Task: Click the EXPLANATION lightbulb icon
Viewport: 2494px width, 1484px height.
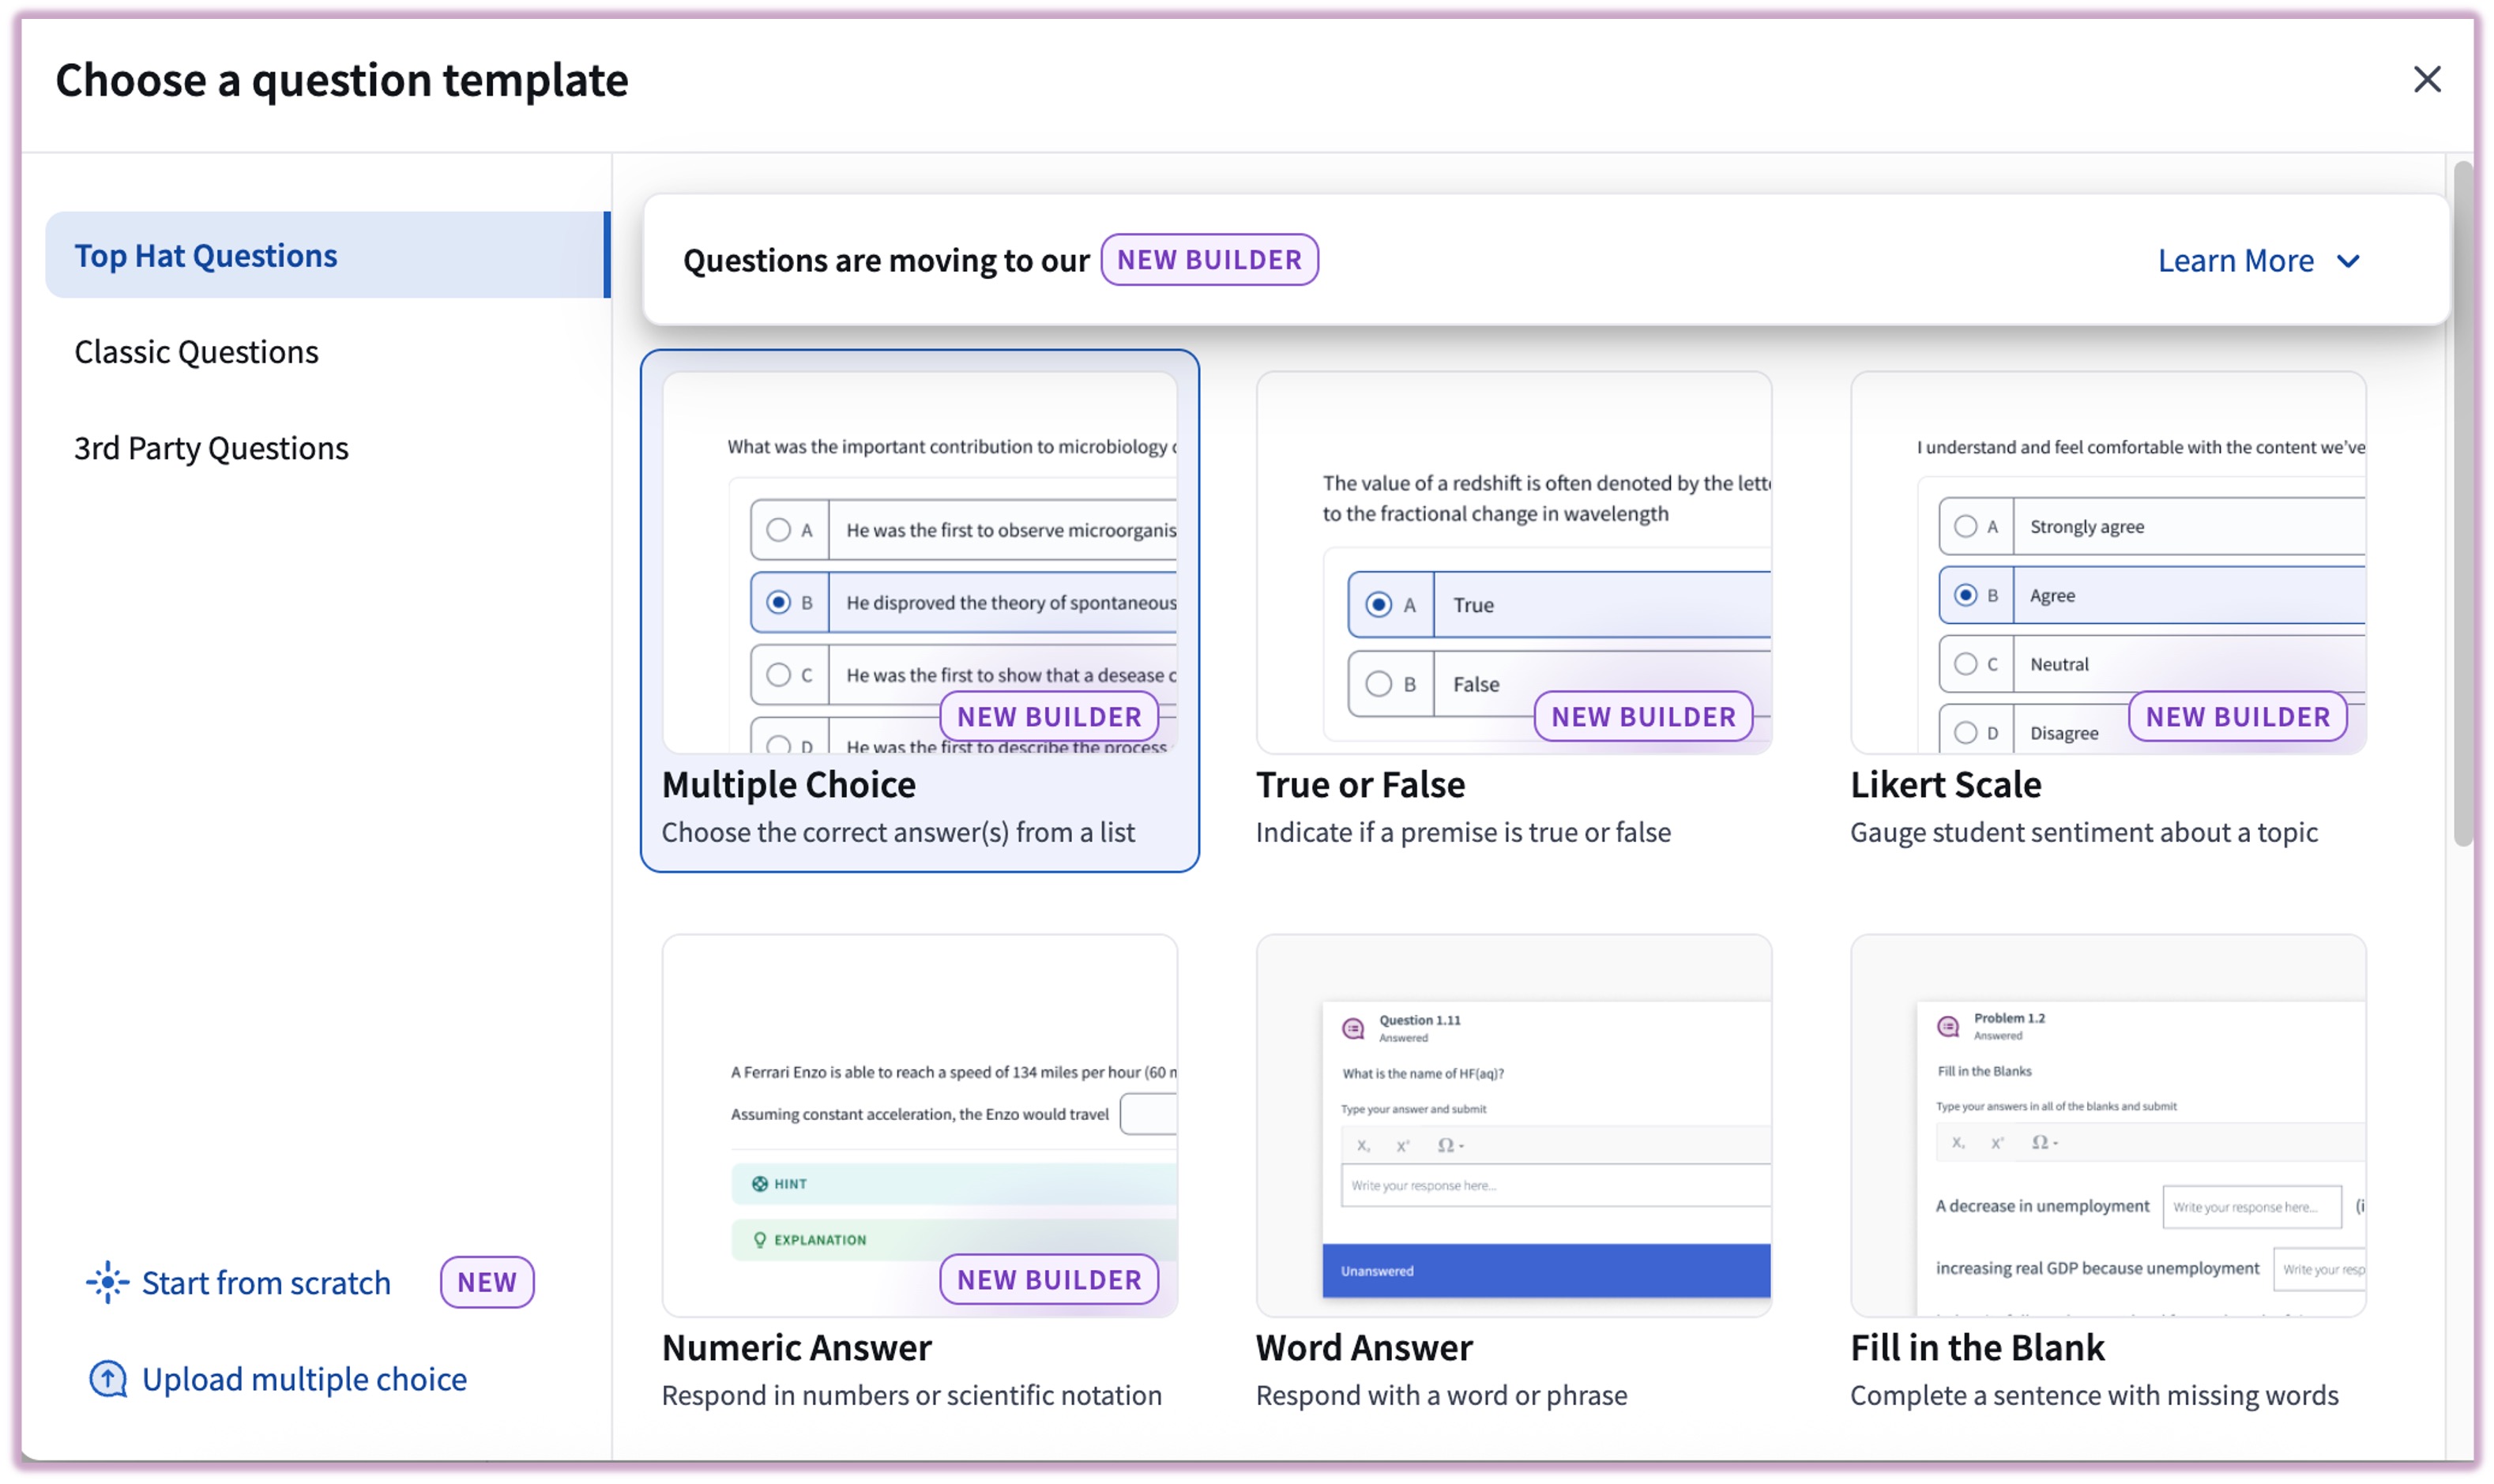Action: pos(759,1239)
